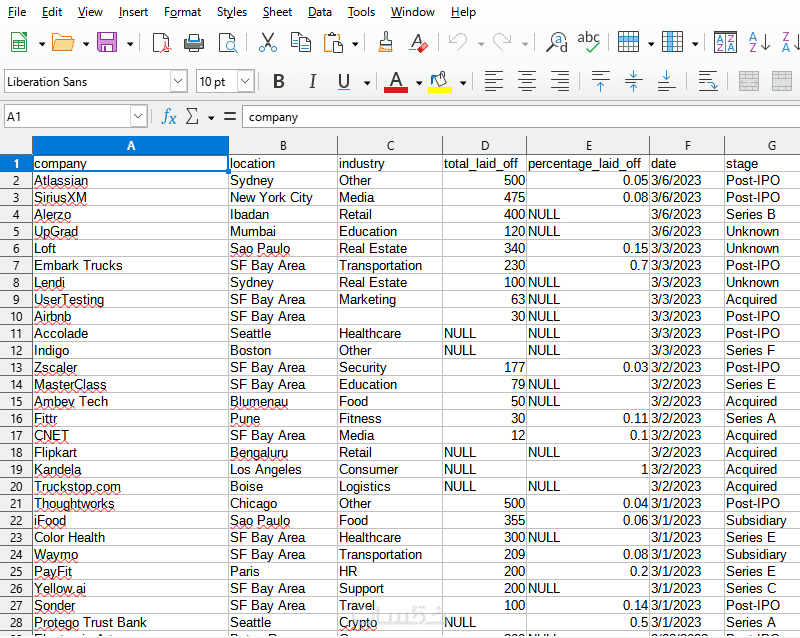Apply red font color
The height and width of the screenshot is (638, 800).
(395, 82)
